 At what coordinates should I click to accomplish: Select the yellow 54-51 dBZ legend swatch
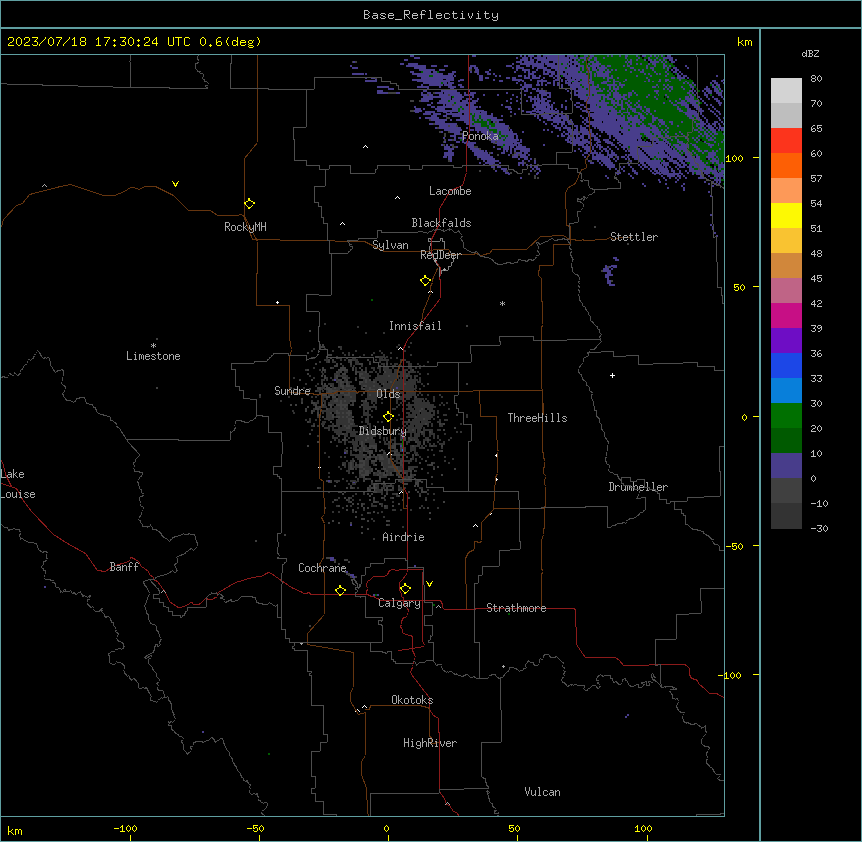pos(786,215)
